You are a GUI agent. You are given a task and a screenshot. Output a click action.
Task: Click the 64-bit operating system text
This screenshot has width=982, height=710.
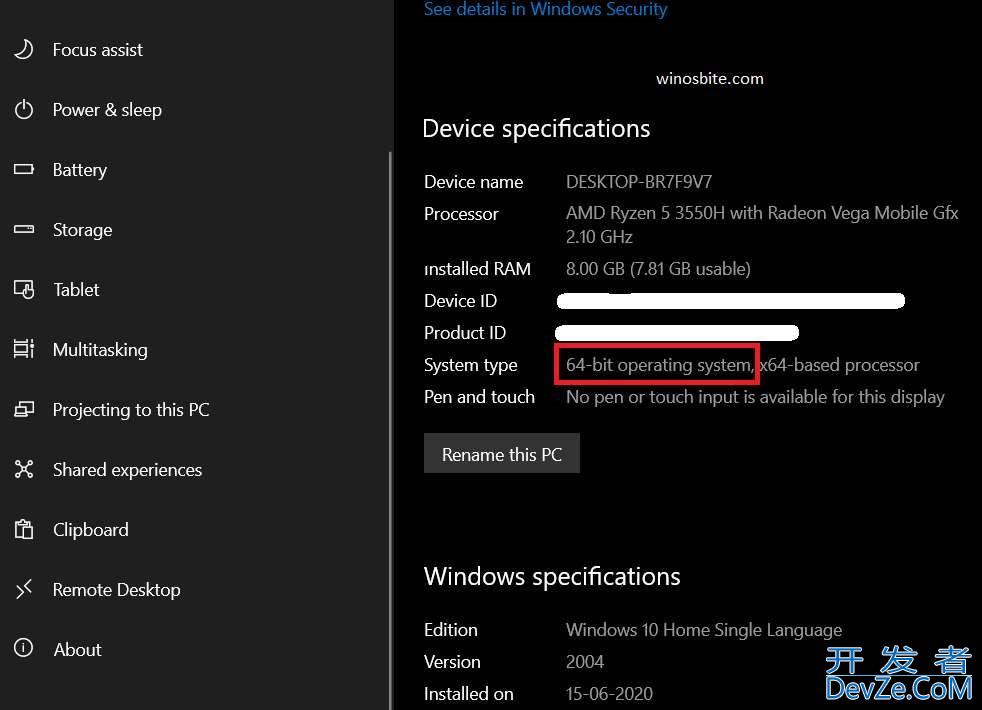659,364
